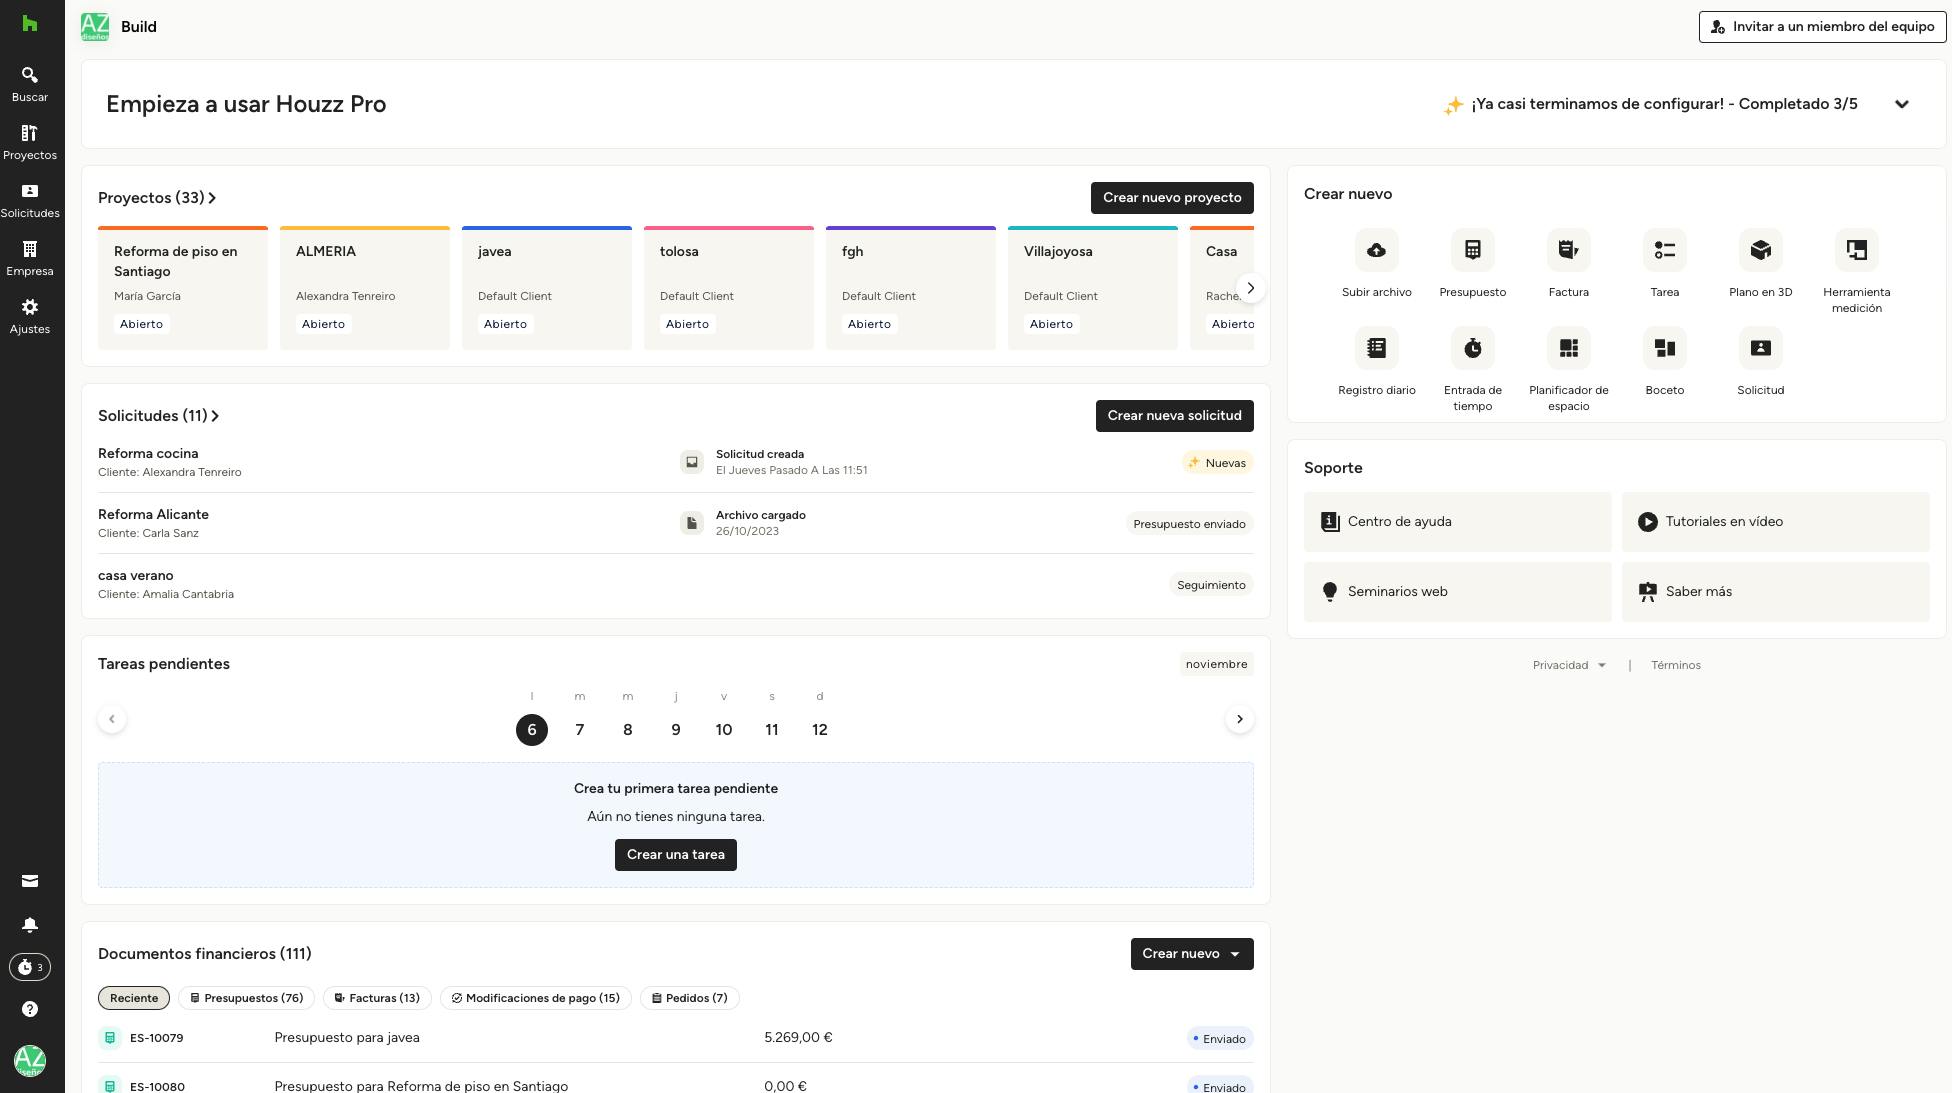Select day 9 in pending tasks calendar
The width and height of the screenshot is (1952, 1093).
(x=676, y=730)
